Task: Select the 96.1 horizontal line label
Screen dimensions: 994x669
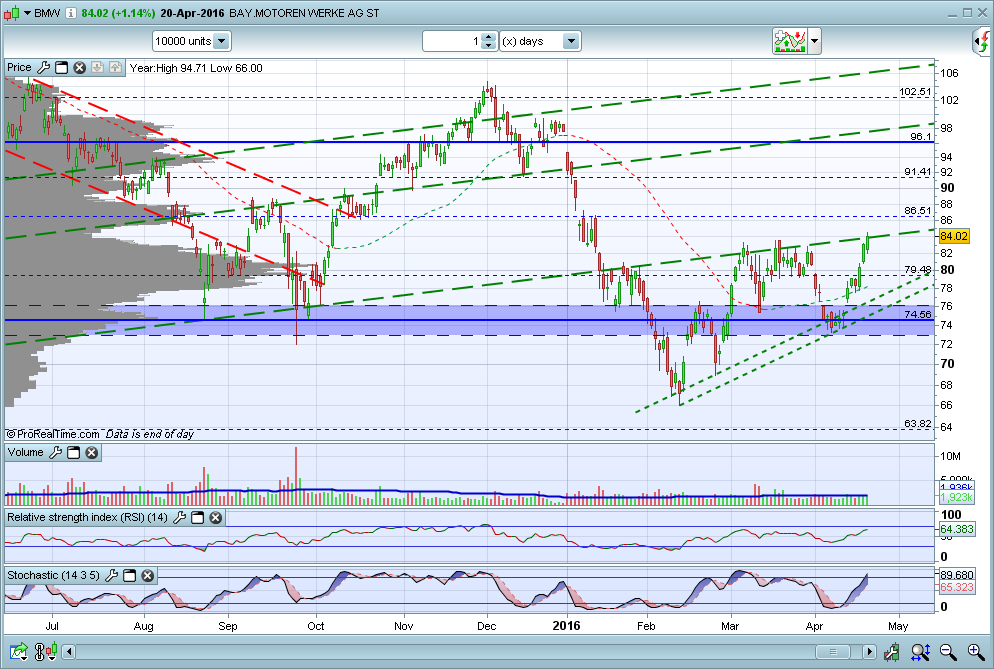Action: [920, 136]
